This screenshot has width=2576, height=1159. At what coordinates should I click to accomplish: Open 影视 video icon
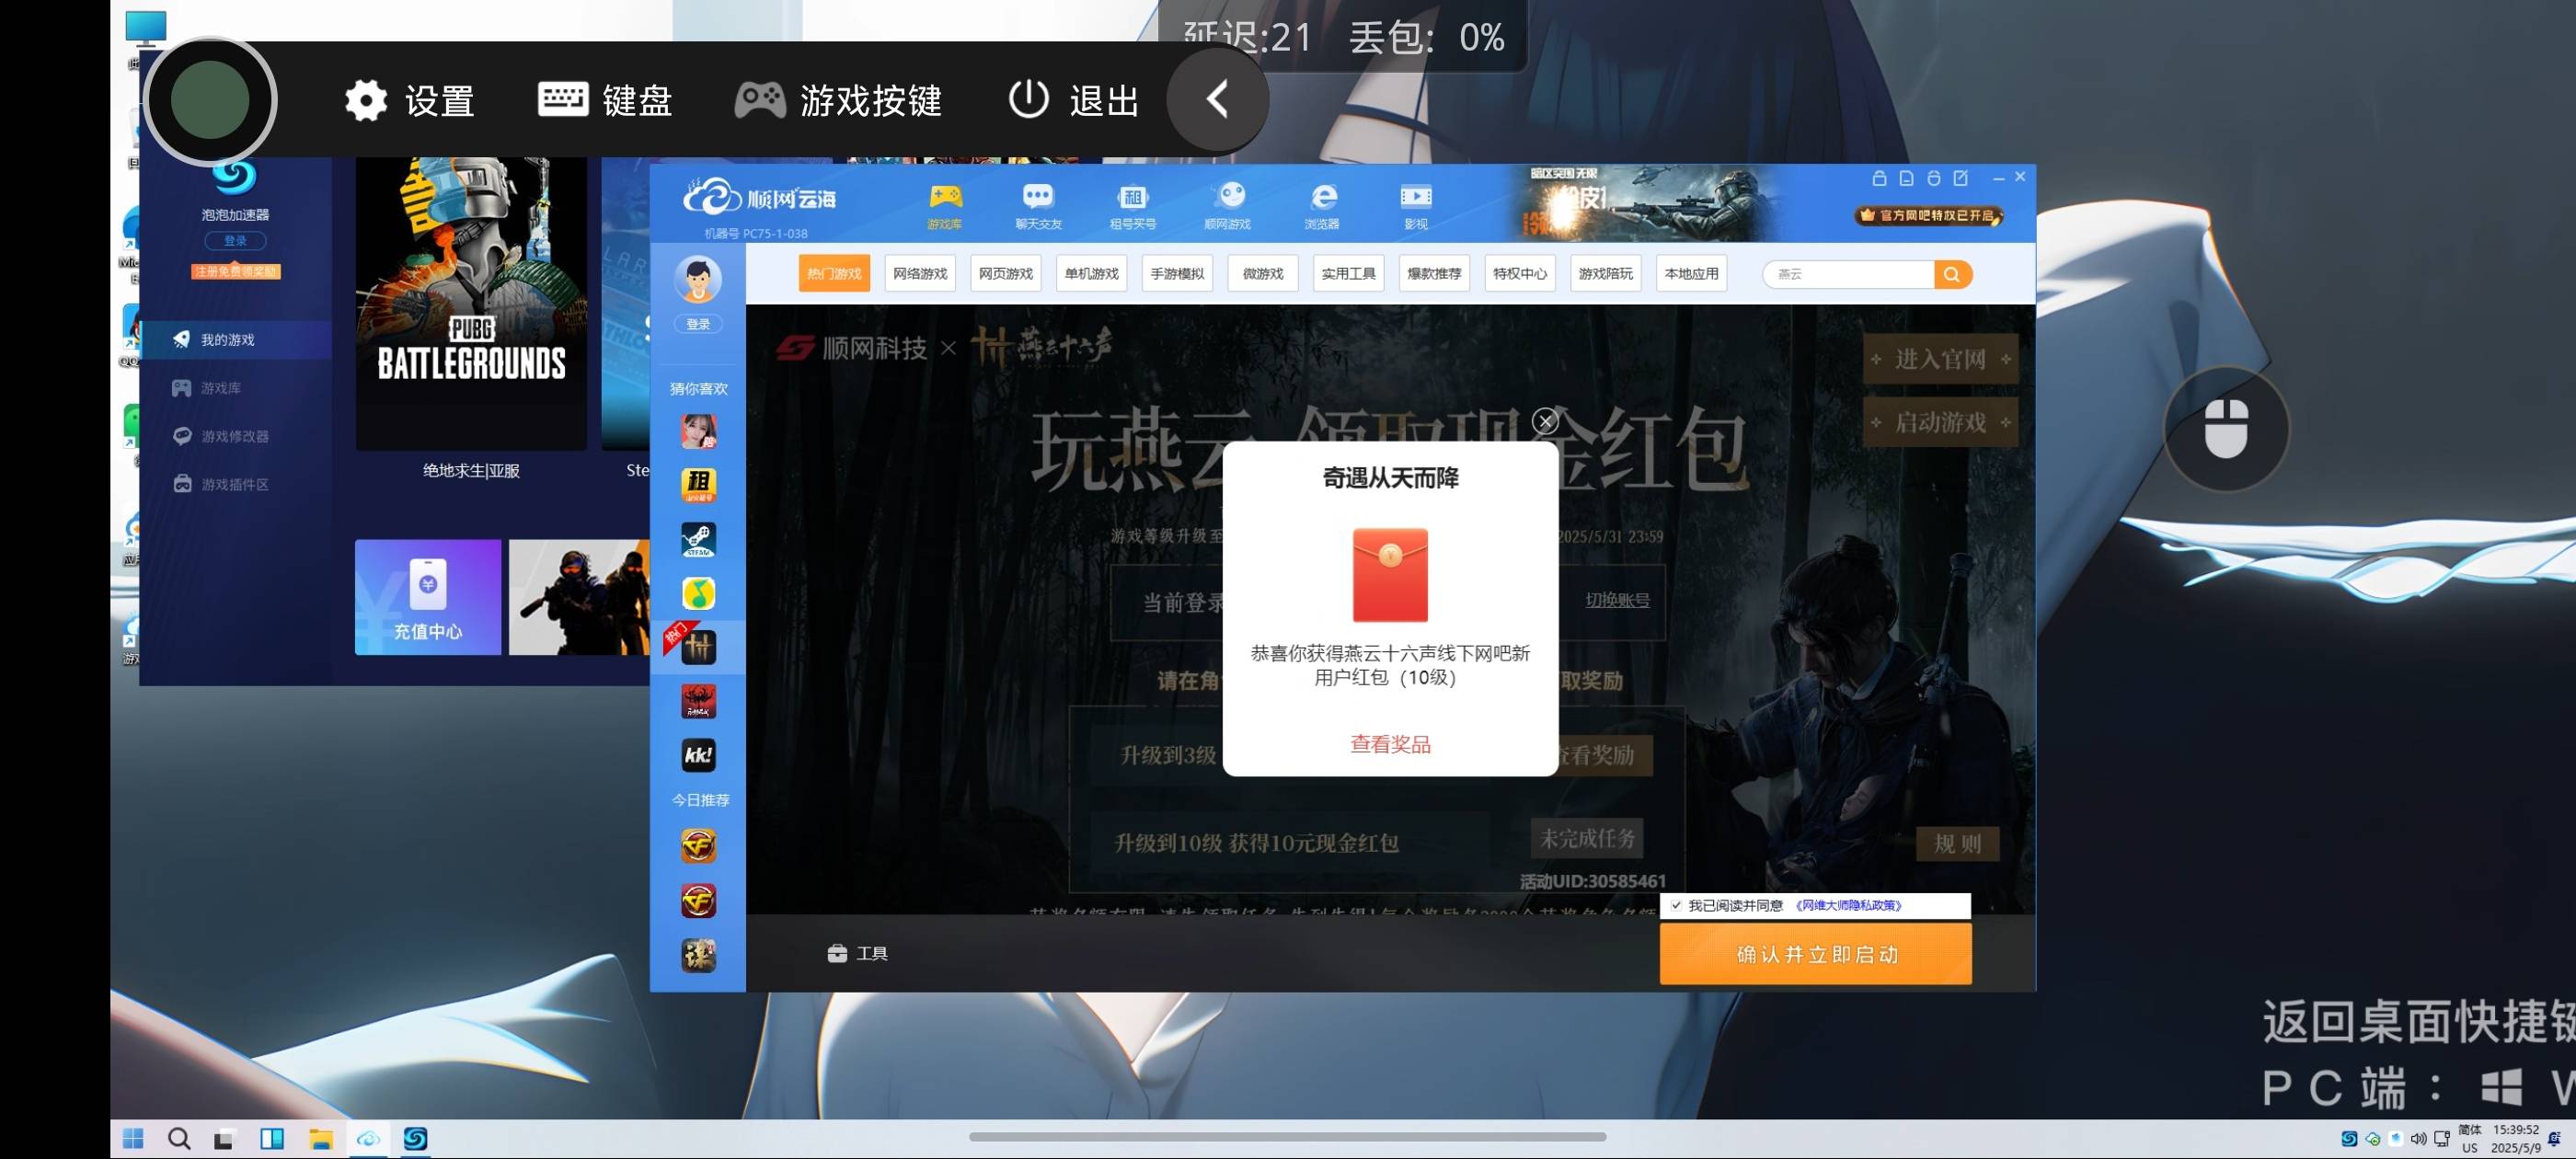coord(1415,206)
